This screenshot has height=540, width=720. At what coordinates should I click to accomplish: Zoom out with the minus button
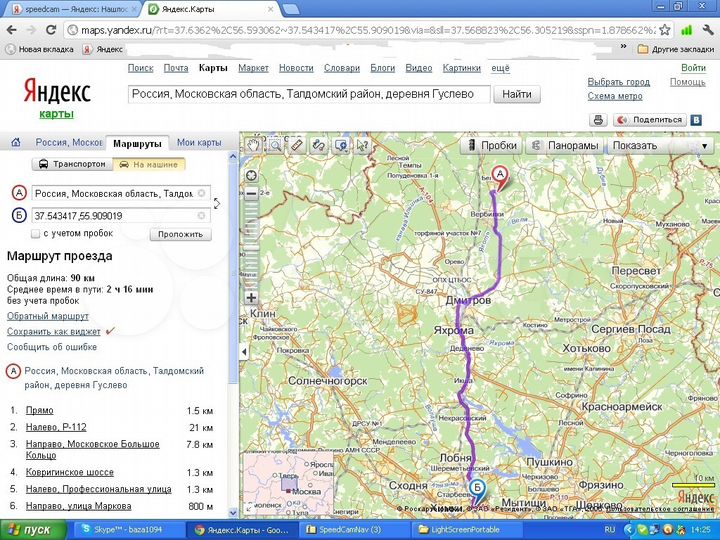tap(251, 194)
